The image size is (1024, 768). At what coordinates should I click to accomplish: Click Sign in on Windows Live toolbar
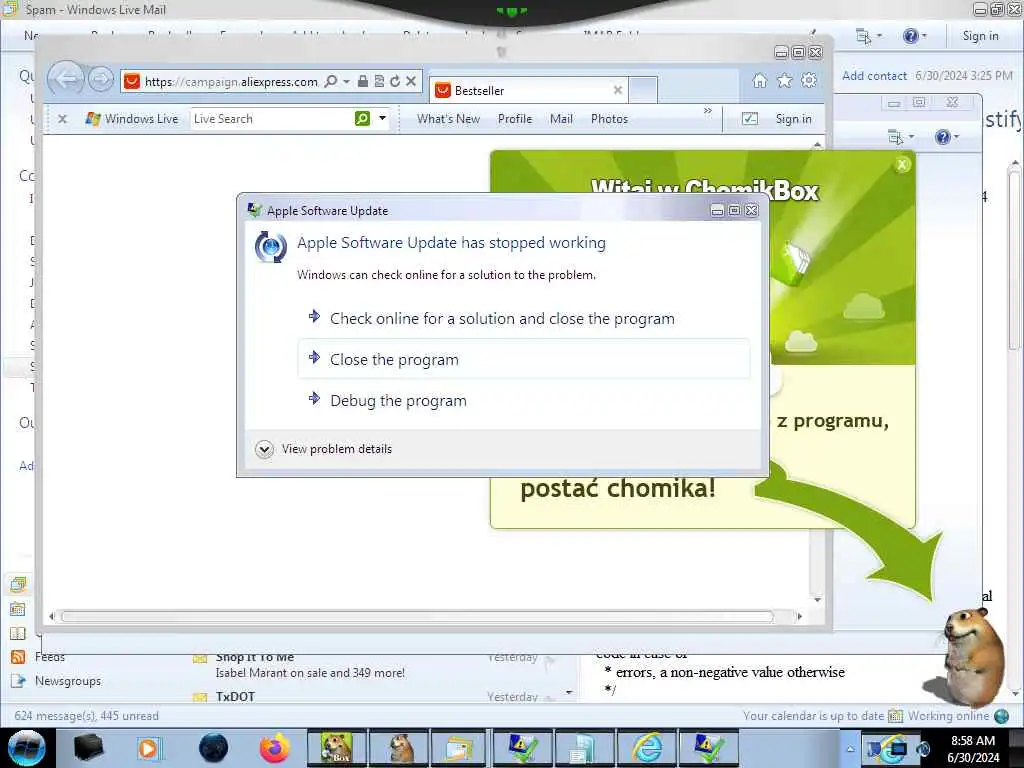pyautogui.click(x=793, y=119)
